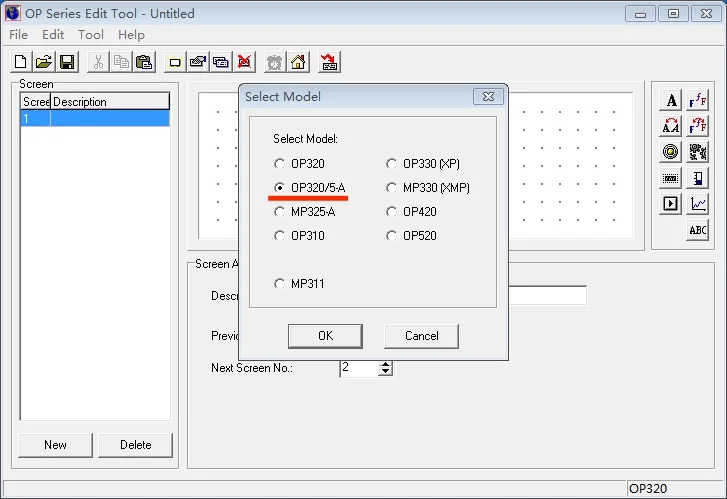Open the Edit menu
727x499 pixels.
[53, 35]
